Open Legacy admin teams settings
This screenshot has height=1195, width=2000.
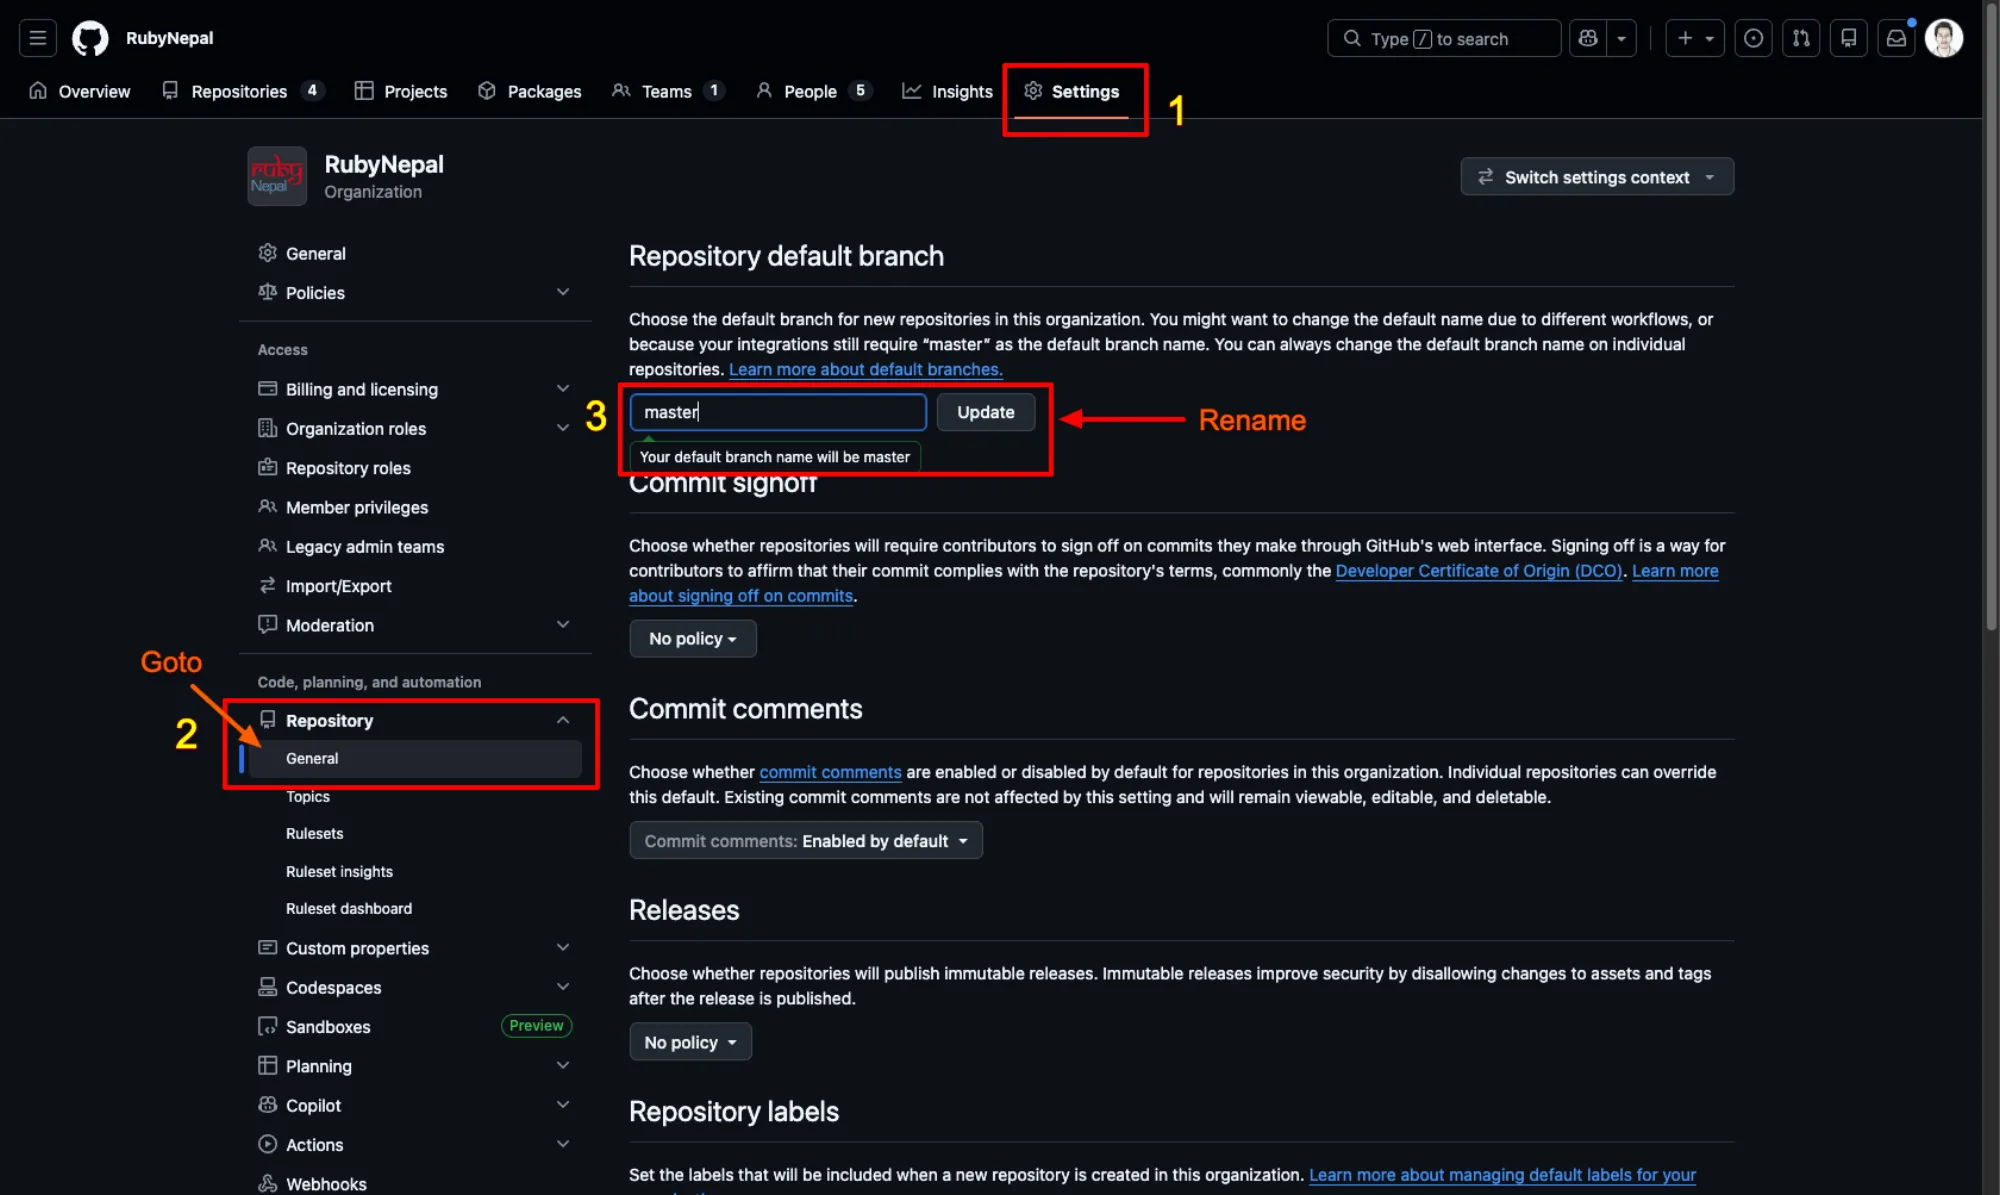click(x=415, y=546)
